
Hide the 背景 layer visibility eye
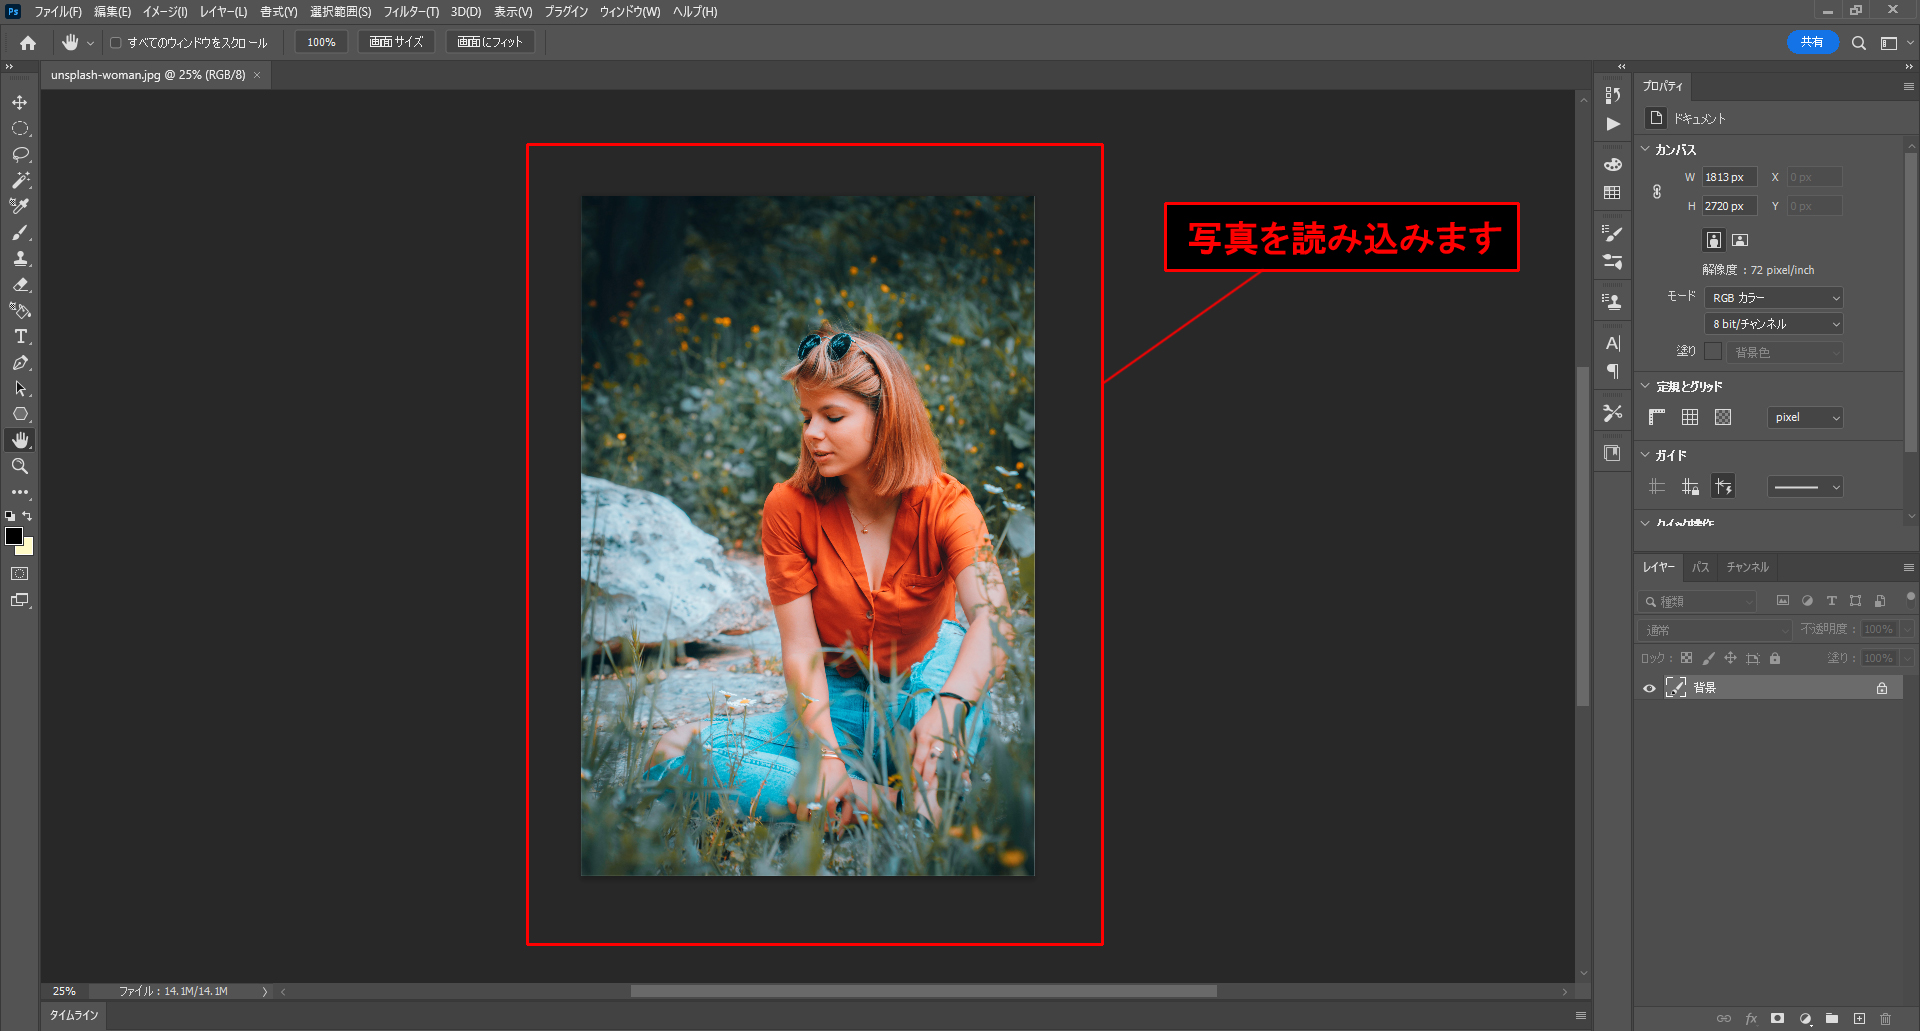click(1650, 688)
